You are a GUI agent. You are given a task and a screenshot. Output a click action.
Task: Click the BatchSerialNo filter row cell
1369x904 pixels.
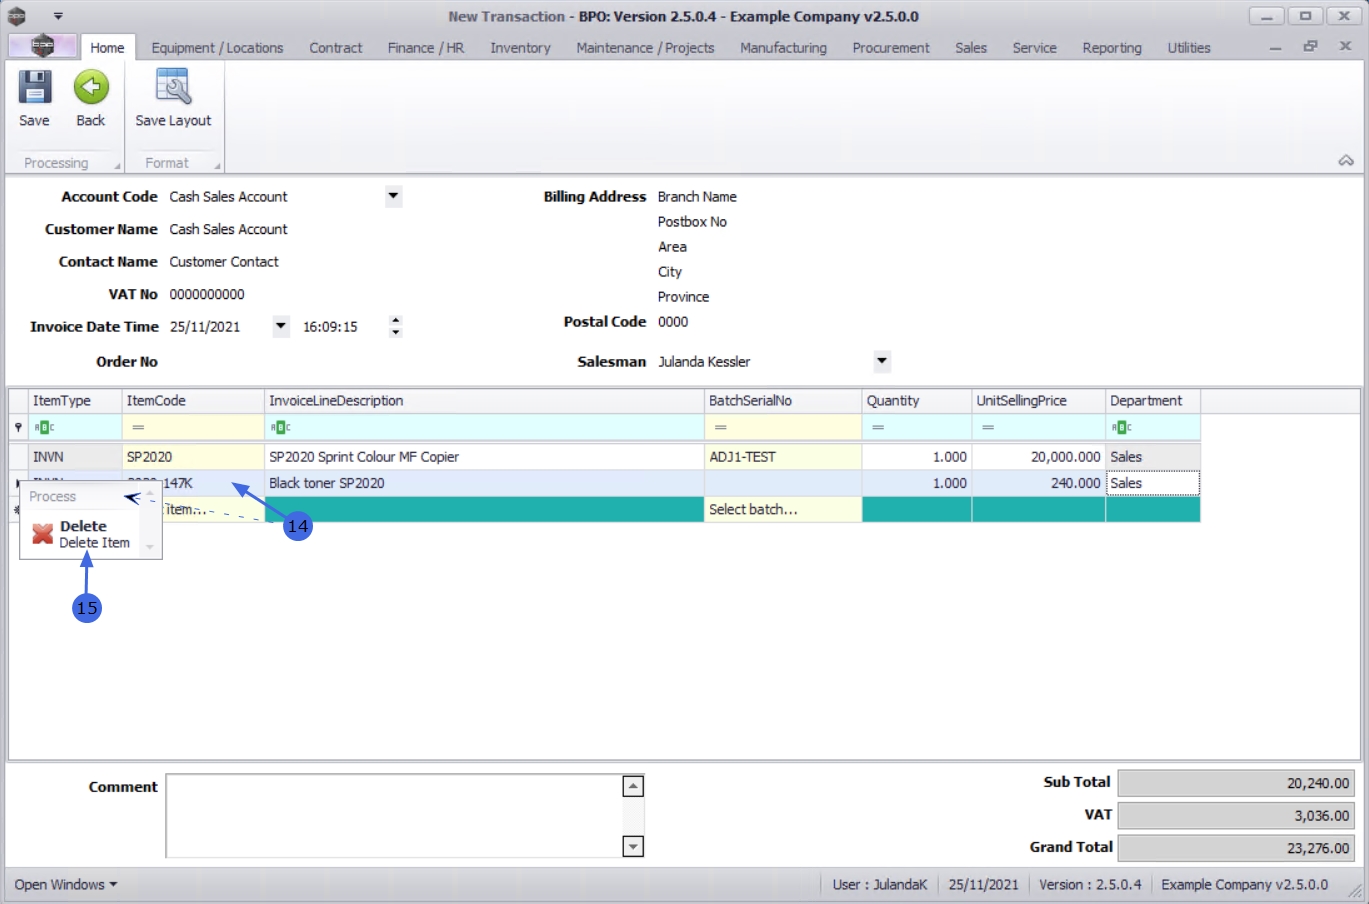click(783, 428)
